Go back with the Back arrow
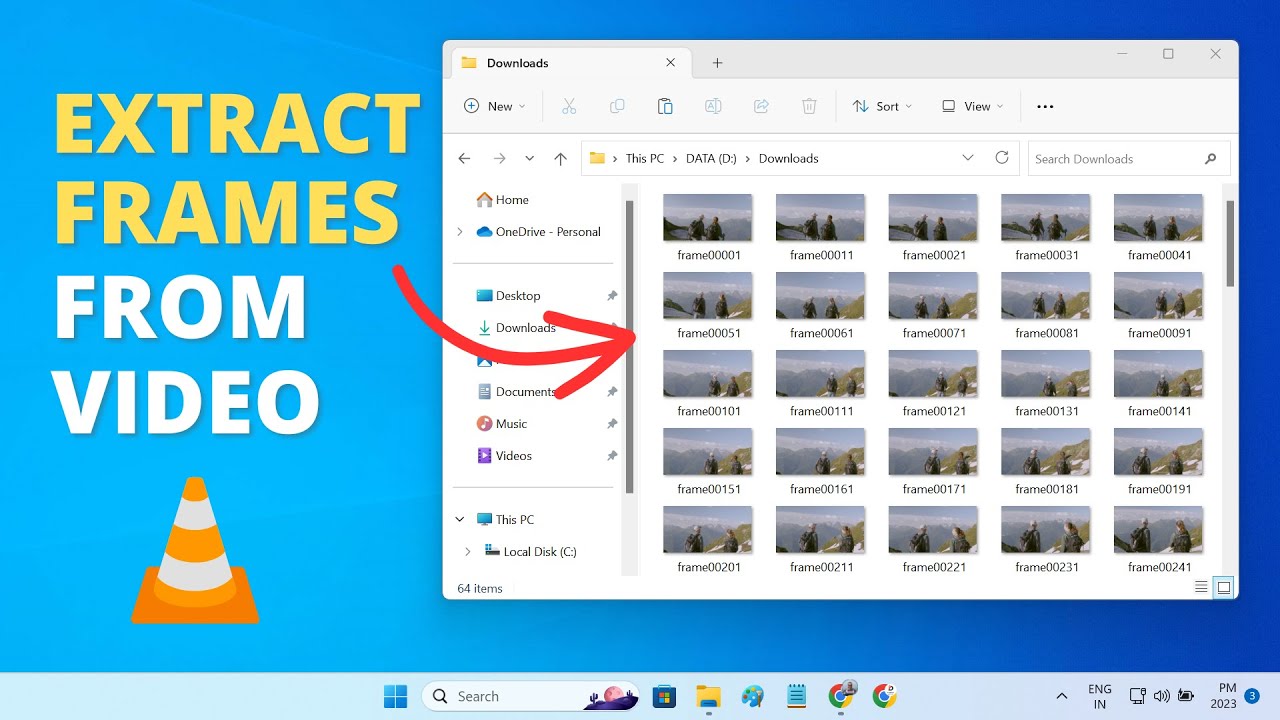This screenshot has width=1280, height=720. coord(464,158)
